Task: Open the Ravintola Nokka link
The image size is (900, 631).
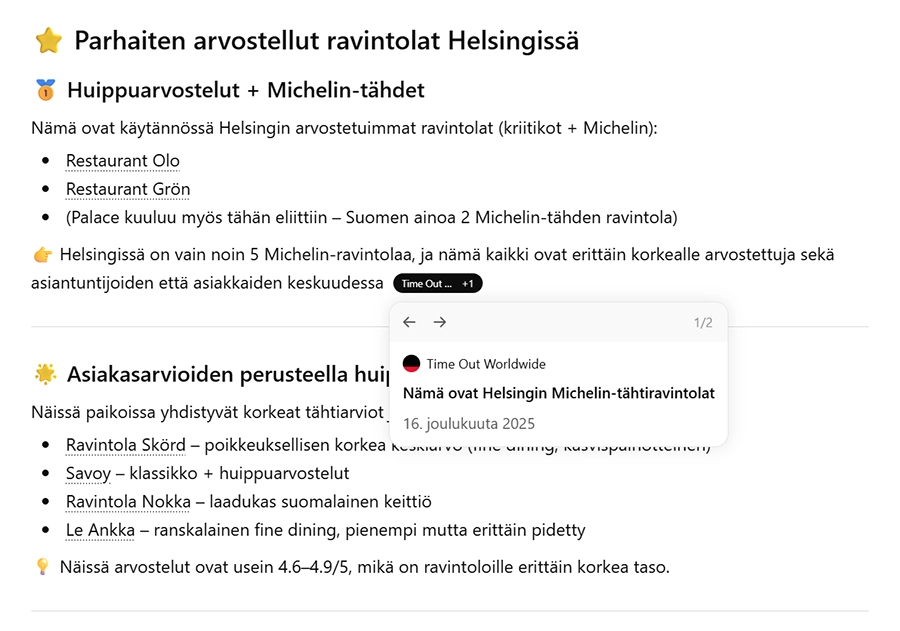Action: (128, 501)
